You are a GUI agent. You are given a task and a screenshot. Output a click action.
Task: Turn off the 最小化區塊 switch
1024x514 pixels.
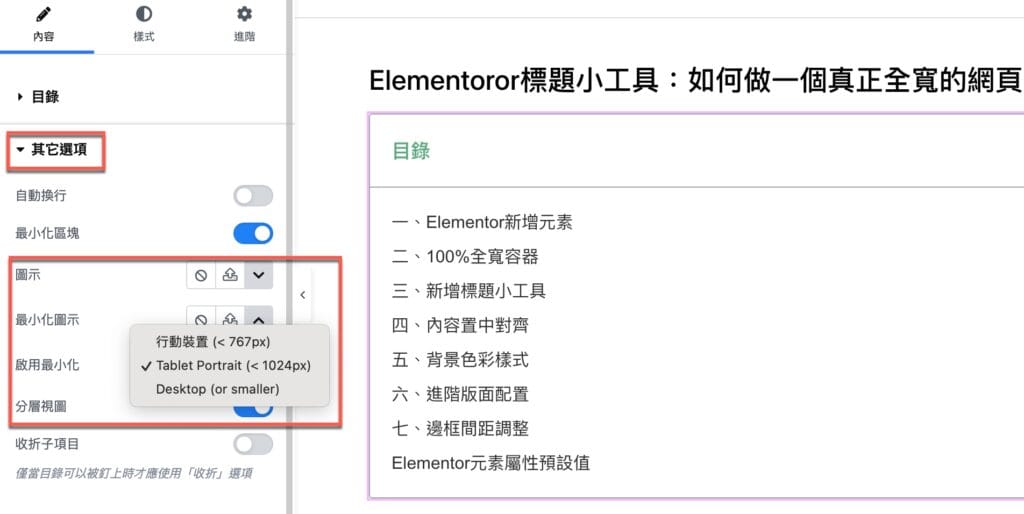pyautogui.click(x=253, y=233)
